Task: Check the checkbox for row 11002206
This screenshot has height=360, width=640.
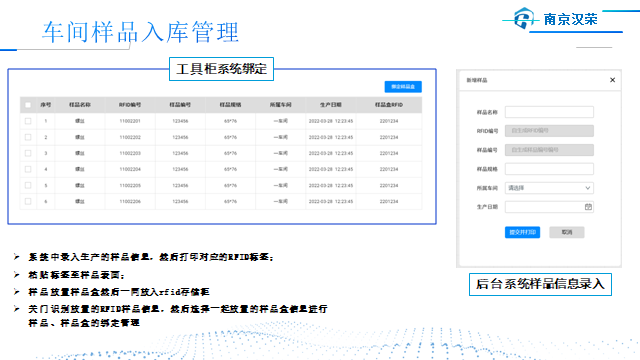Action: pyautogui.click(x=28, y=201)
